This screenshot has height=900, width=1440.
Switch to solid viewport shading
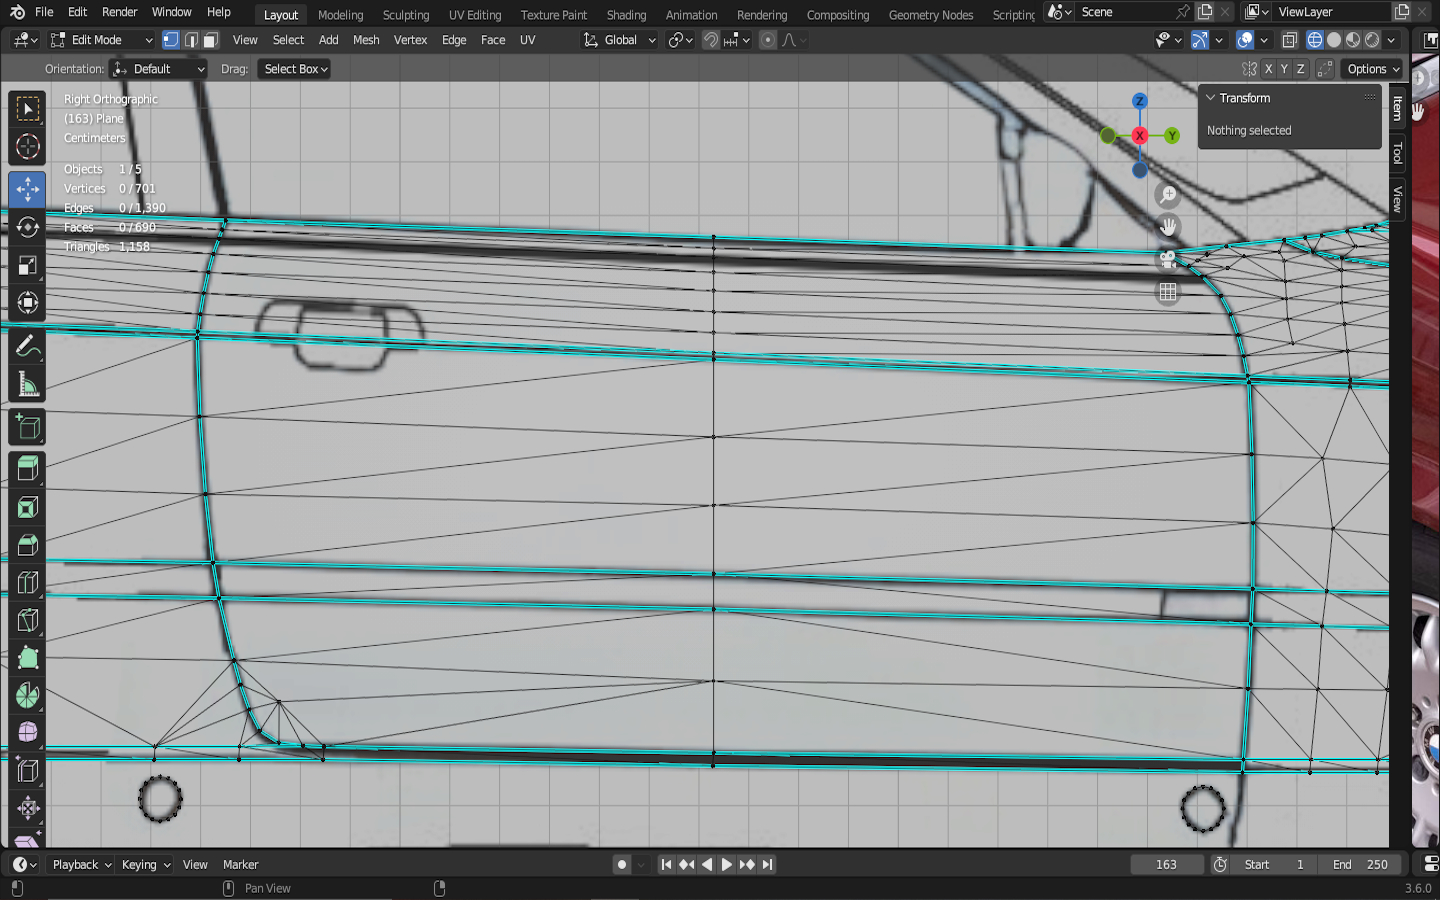pos(1334,40)
